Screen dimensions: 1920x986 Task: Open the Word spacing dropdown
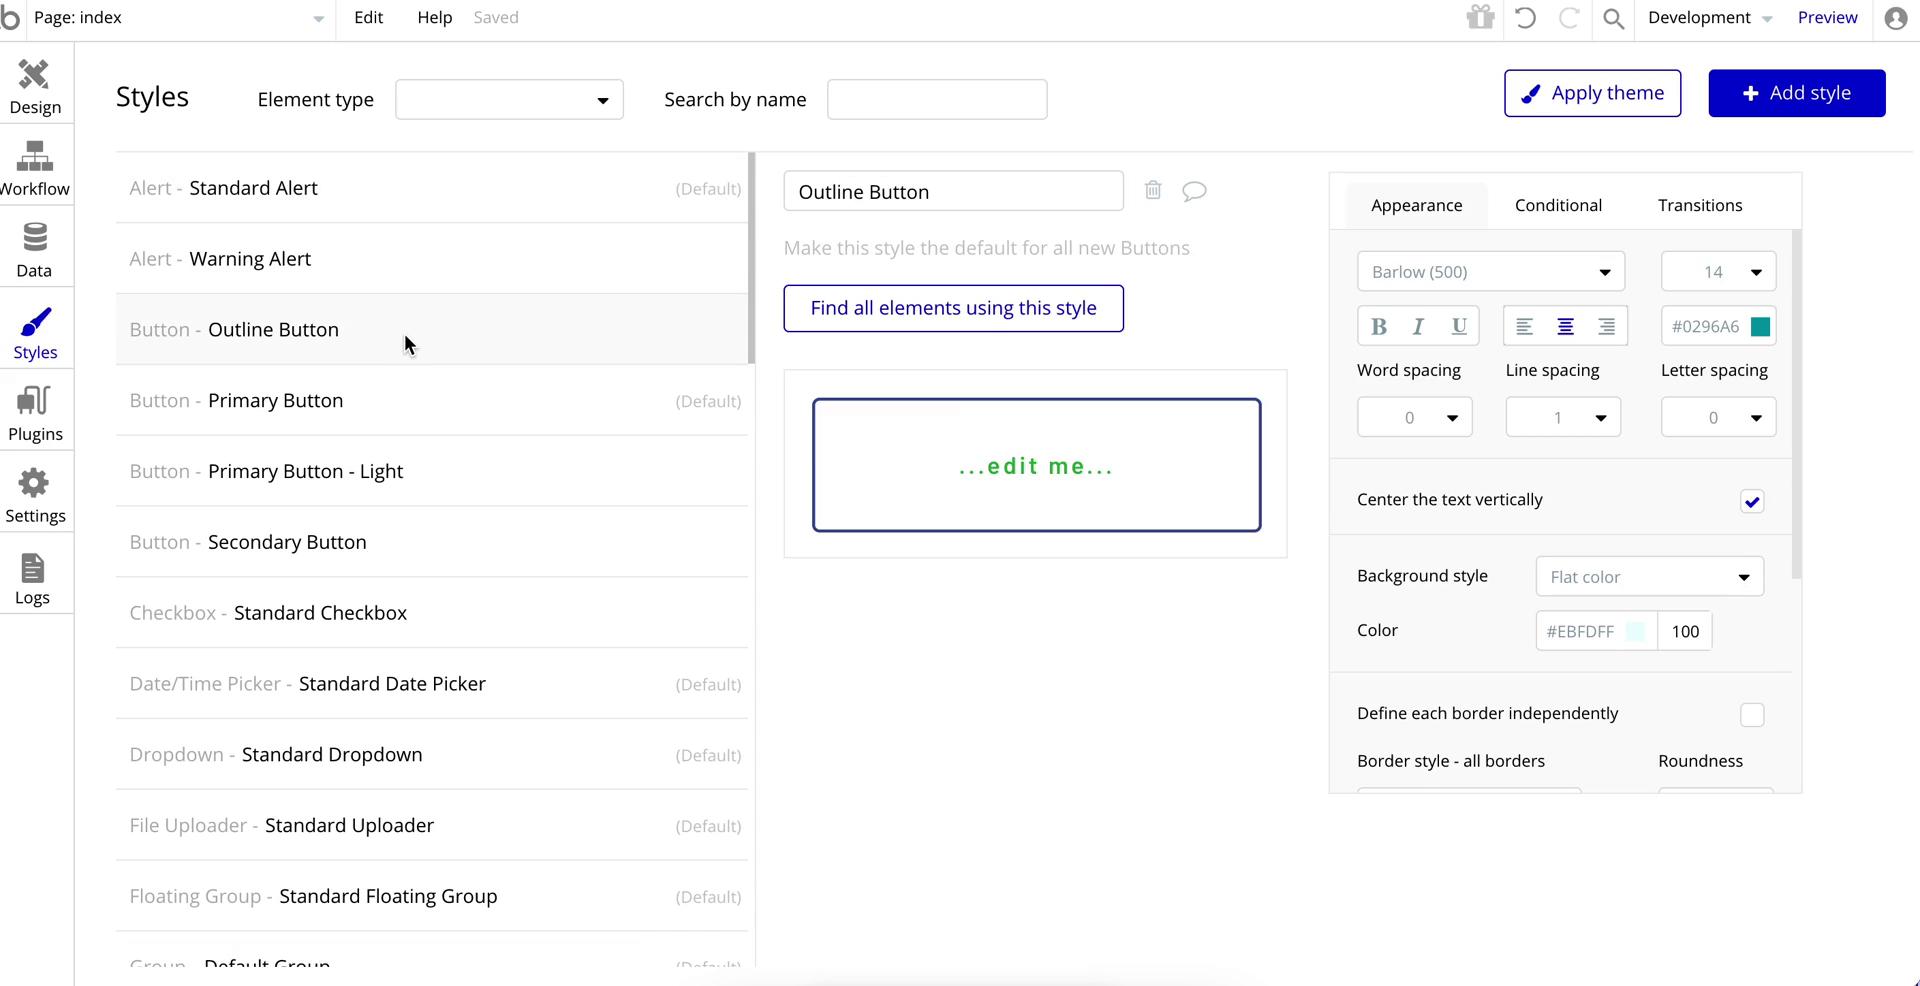click(1414, 417)
